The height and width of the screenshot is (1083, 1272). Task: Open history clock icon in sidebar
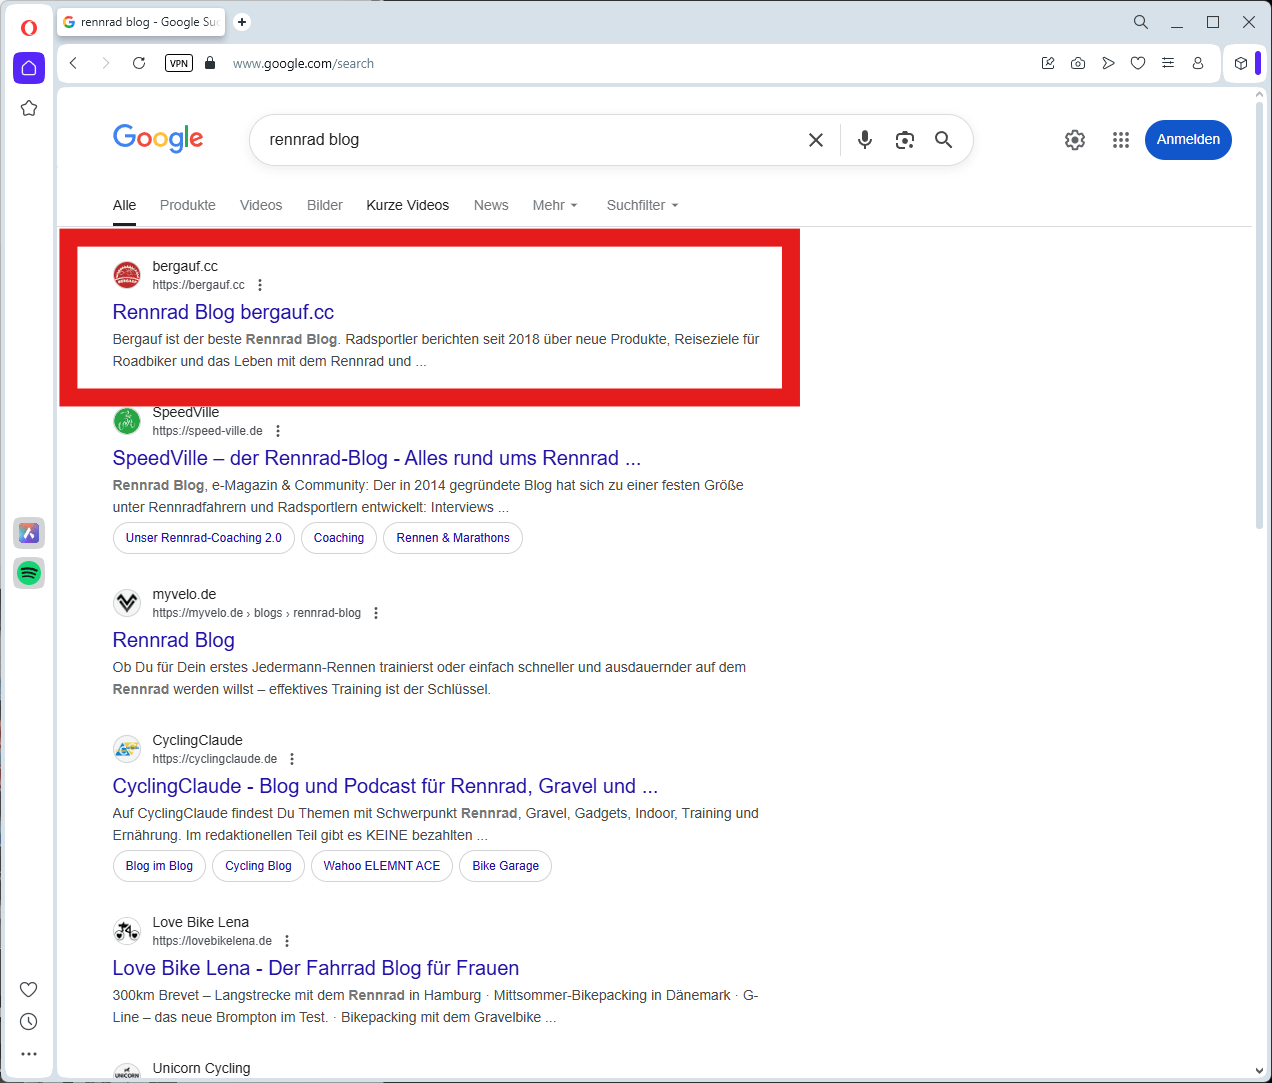(x=29, y=1021)
